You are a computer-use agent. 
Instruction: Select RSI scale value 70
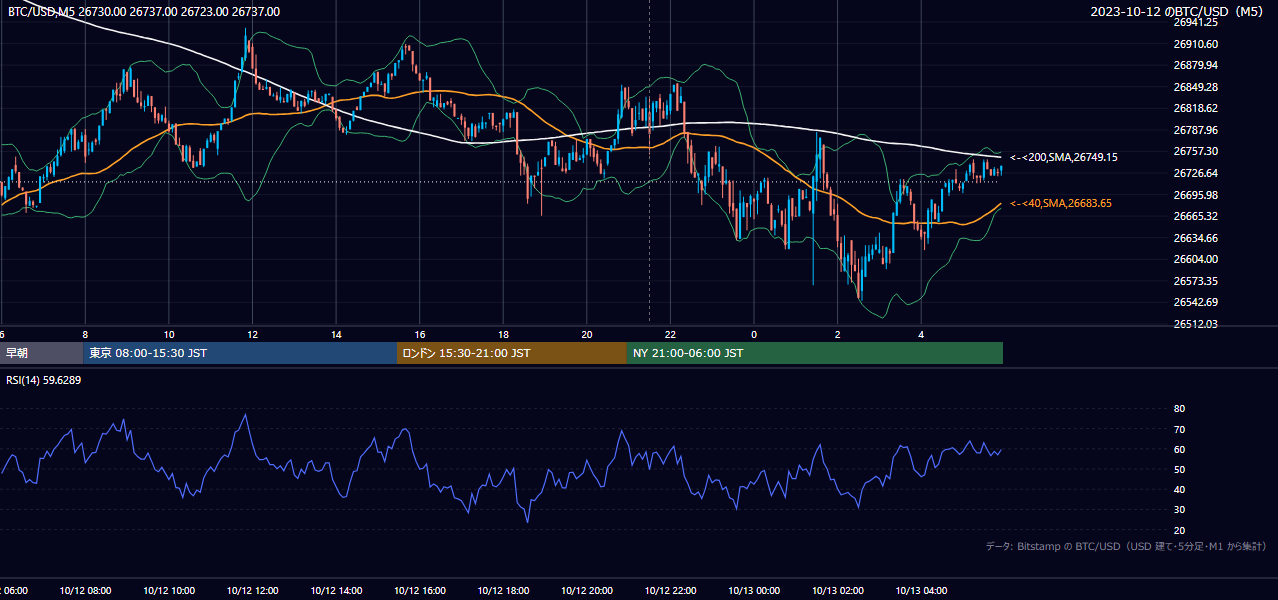click(1179, 429)
